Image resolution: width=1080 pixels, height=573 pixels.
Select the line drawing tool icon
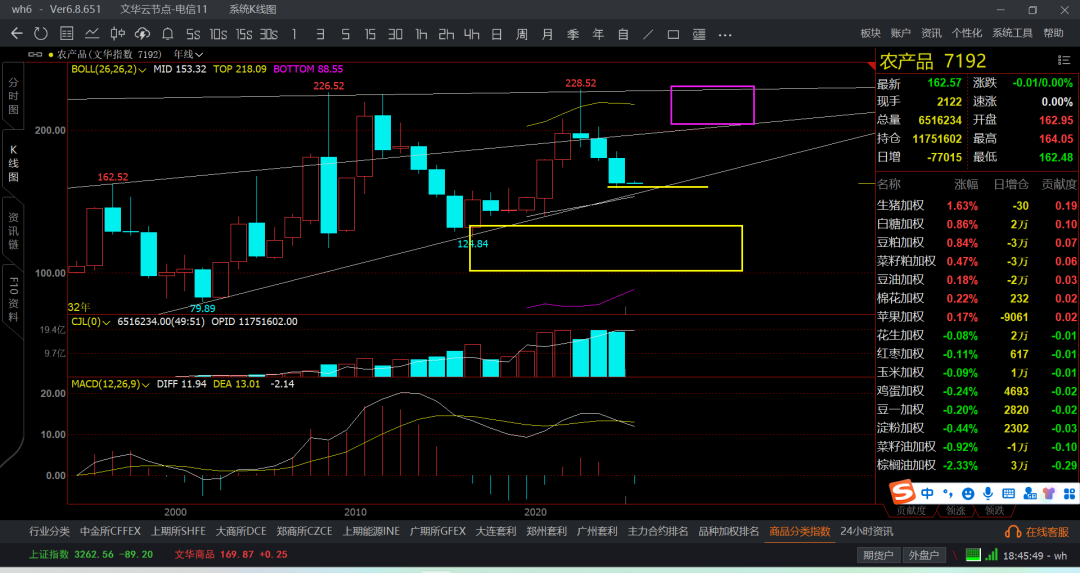pyautogui.click(x=648, y=34)
